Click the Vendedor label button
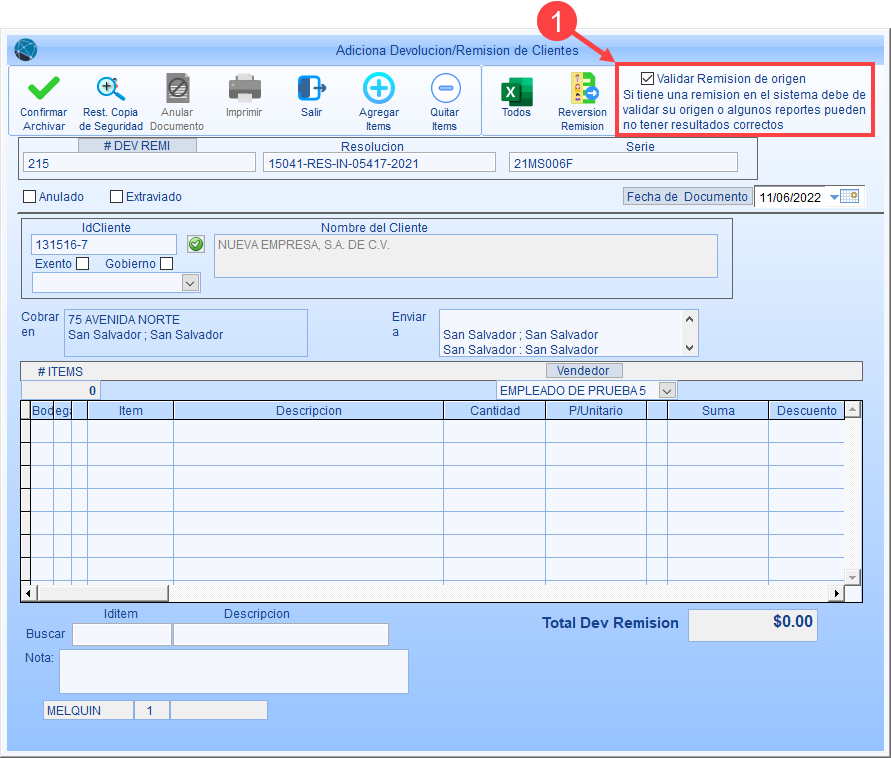 pos(584,370)
